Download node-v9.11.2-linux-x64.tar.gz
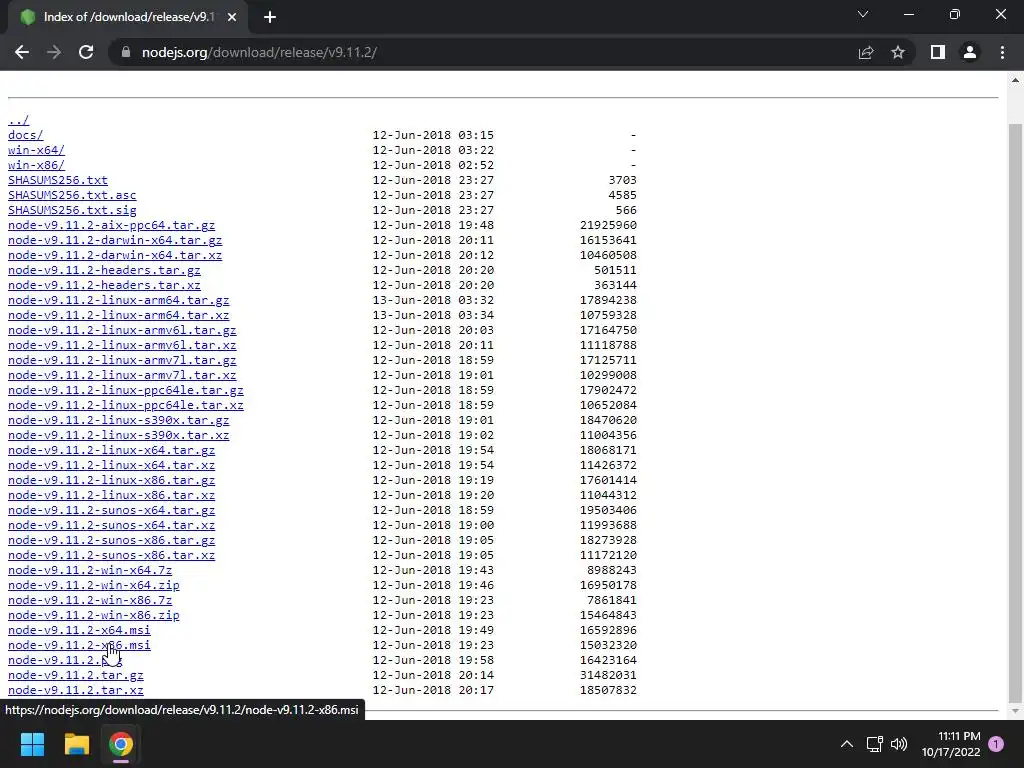Image resolution: width=1024 pixels, height=768 pixels. (x=111, y=451)
